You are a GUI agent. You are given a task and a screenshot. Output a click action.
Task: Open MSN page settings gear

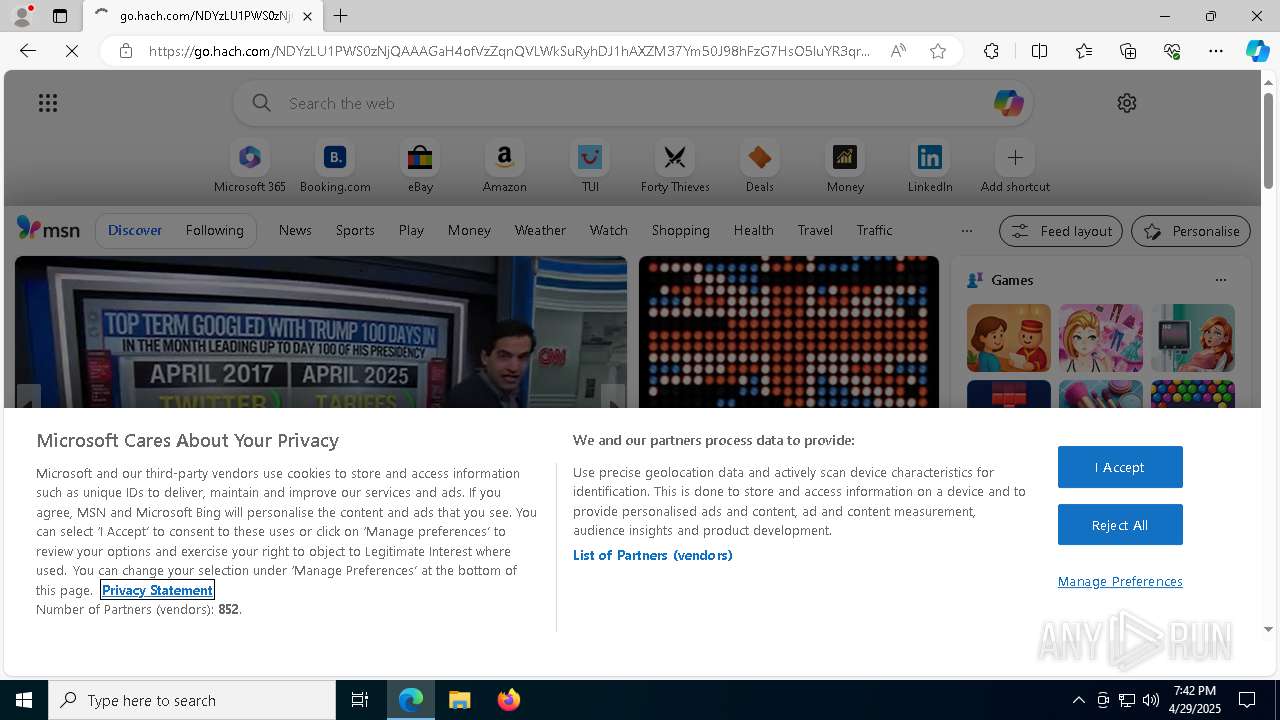(1127, 103)
